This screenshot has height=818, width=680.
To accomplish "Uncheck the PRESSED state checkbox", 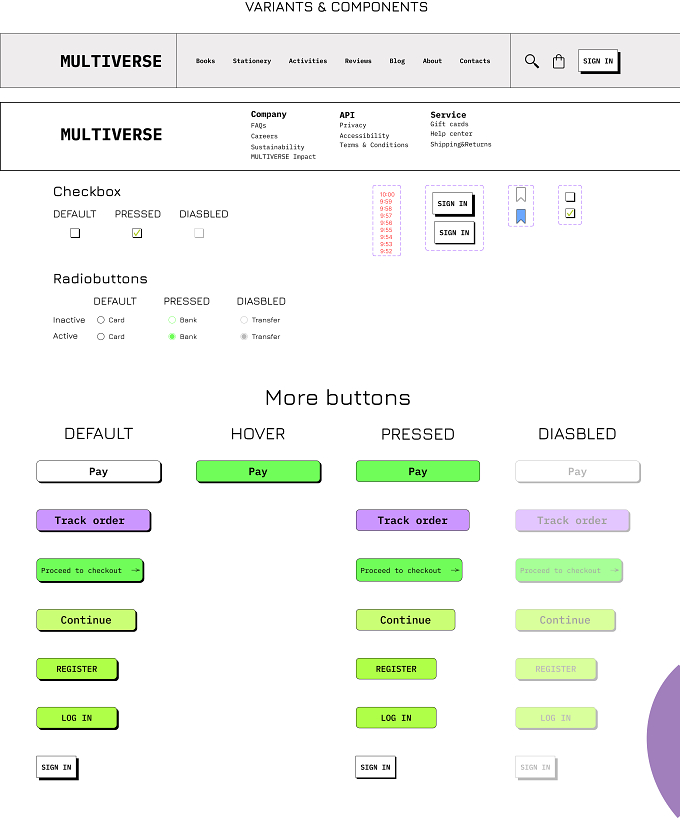I will tap(137, 233).
